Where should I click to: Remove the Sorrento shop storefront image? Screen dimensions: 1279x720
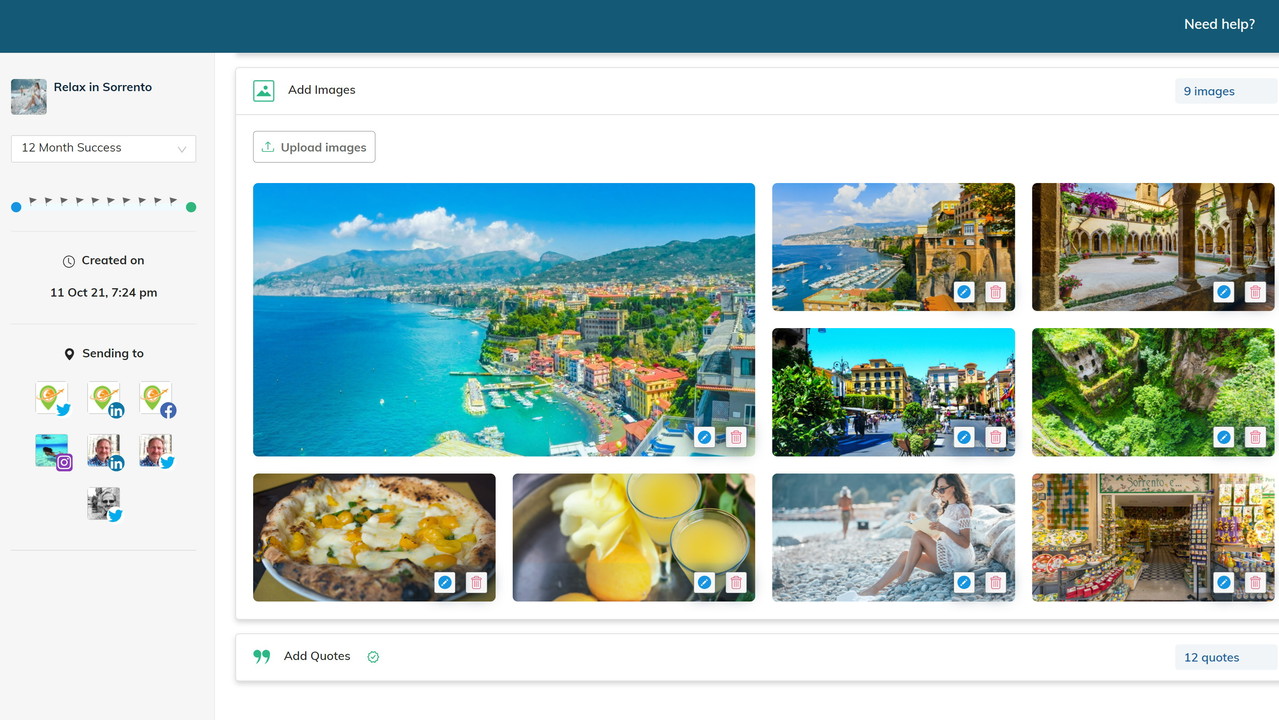pos(1256,582)
